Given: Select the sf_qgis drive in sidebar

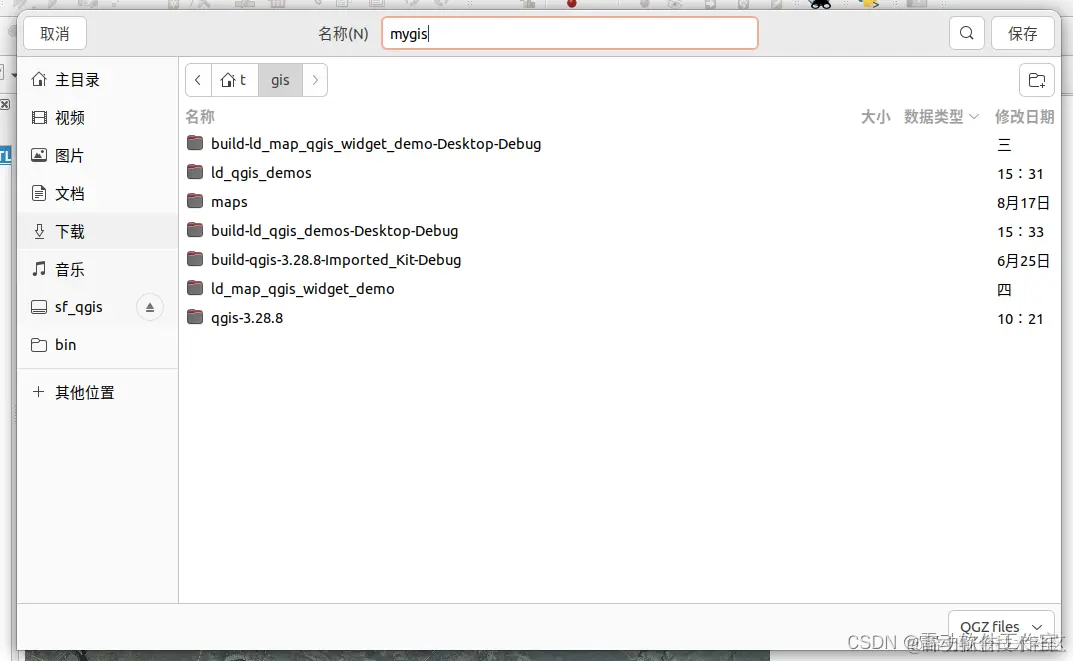Looking at the screenshot, I should [x=79, y=307].
